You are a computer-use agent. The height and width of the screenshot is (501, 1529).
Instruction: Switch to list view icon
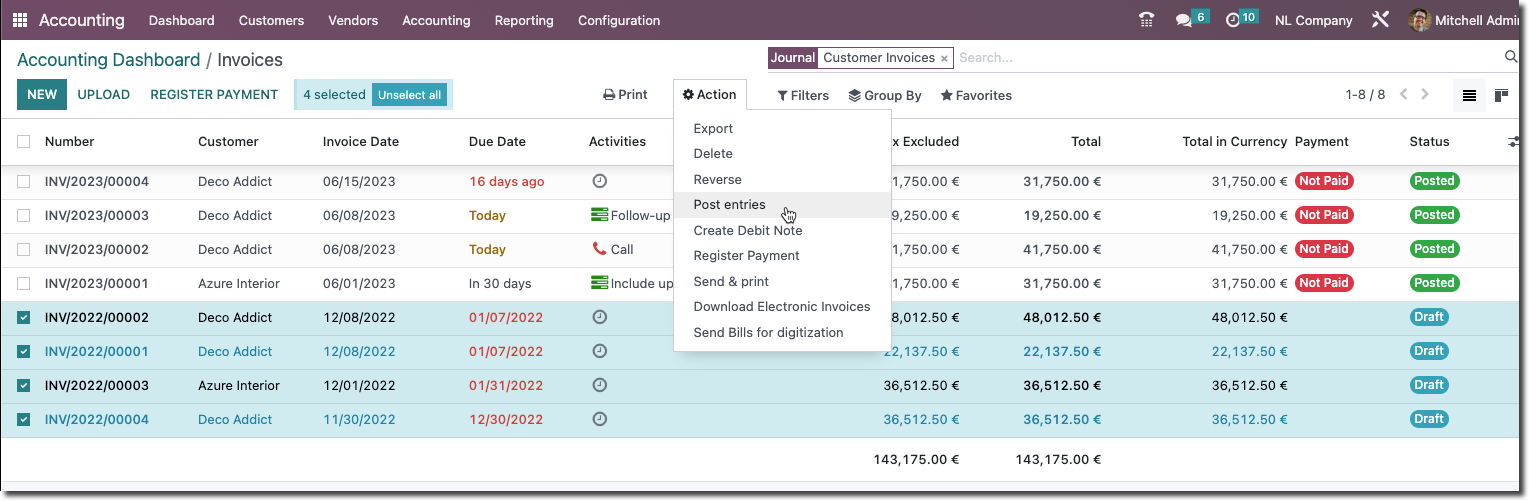click(1469, 95)
